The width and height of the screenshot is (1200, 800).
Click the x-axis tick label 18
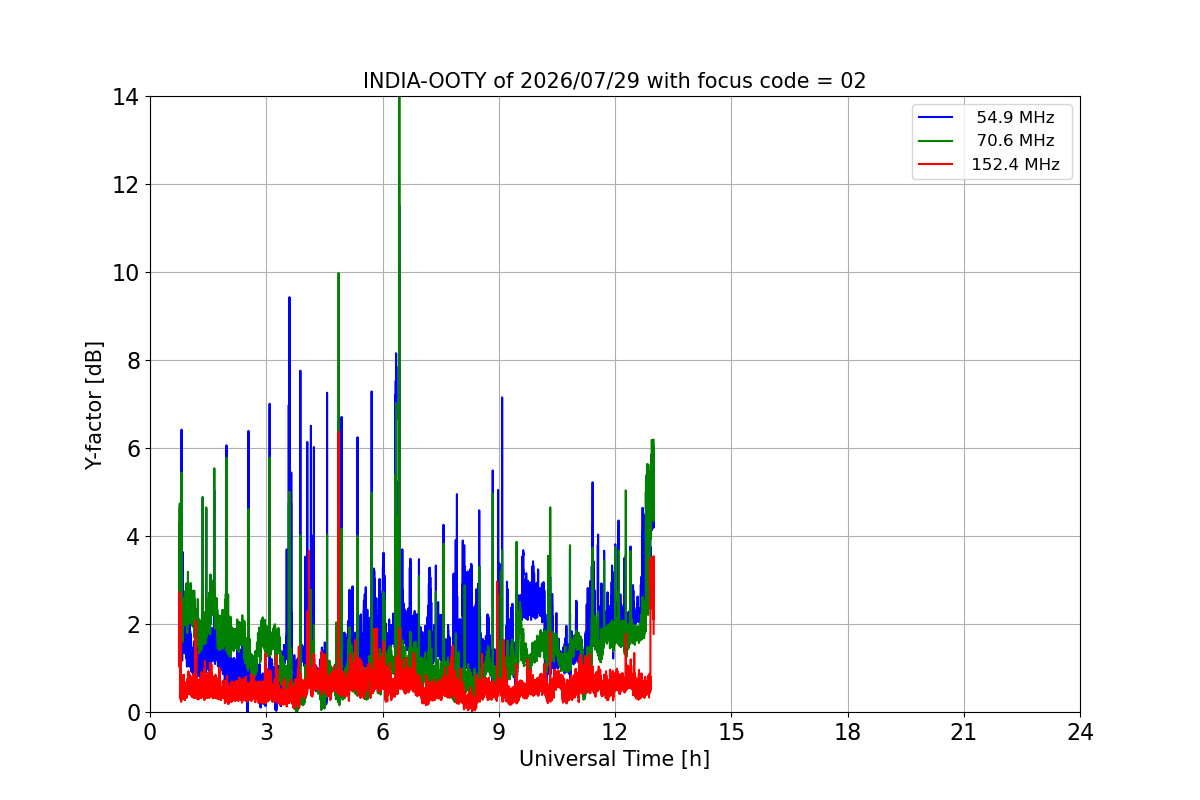(848, 732)
